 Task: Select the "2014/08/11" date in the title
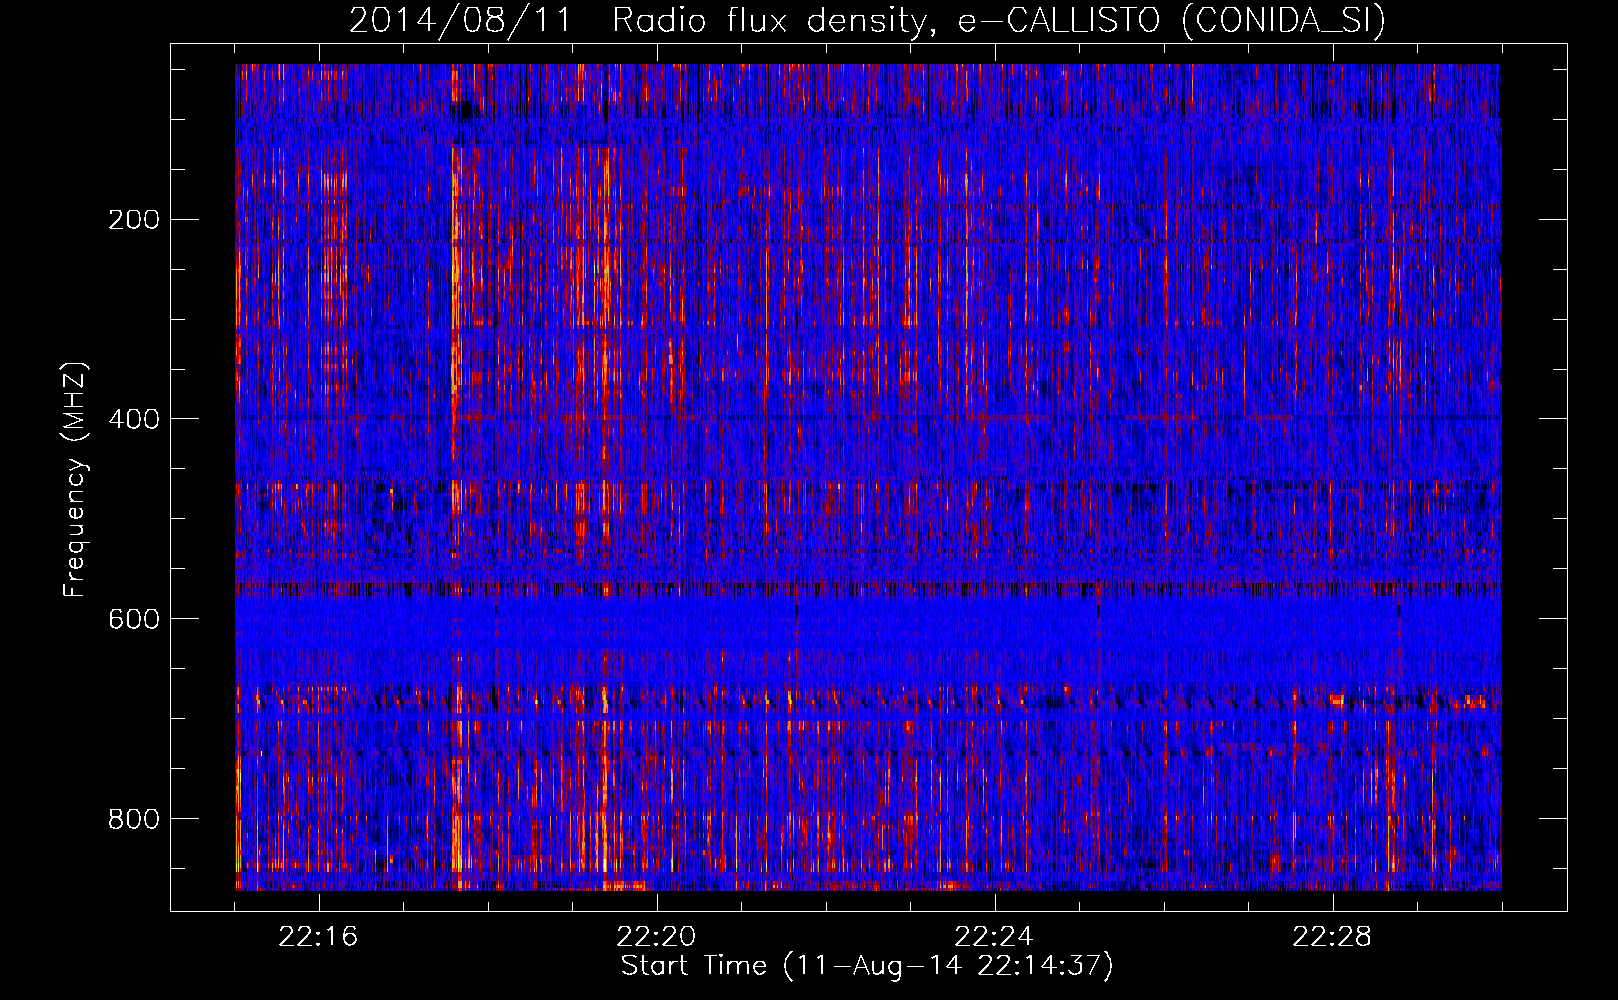click(x=461, y=20)
